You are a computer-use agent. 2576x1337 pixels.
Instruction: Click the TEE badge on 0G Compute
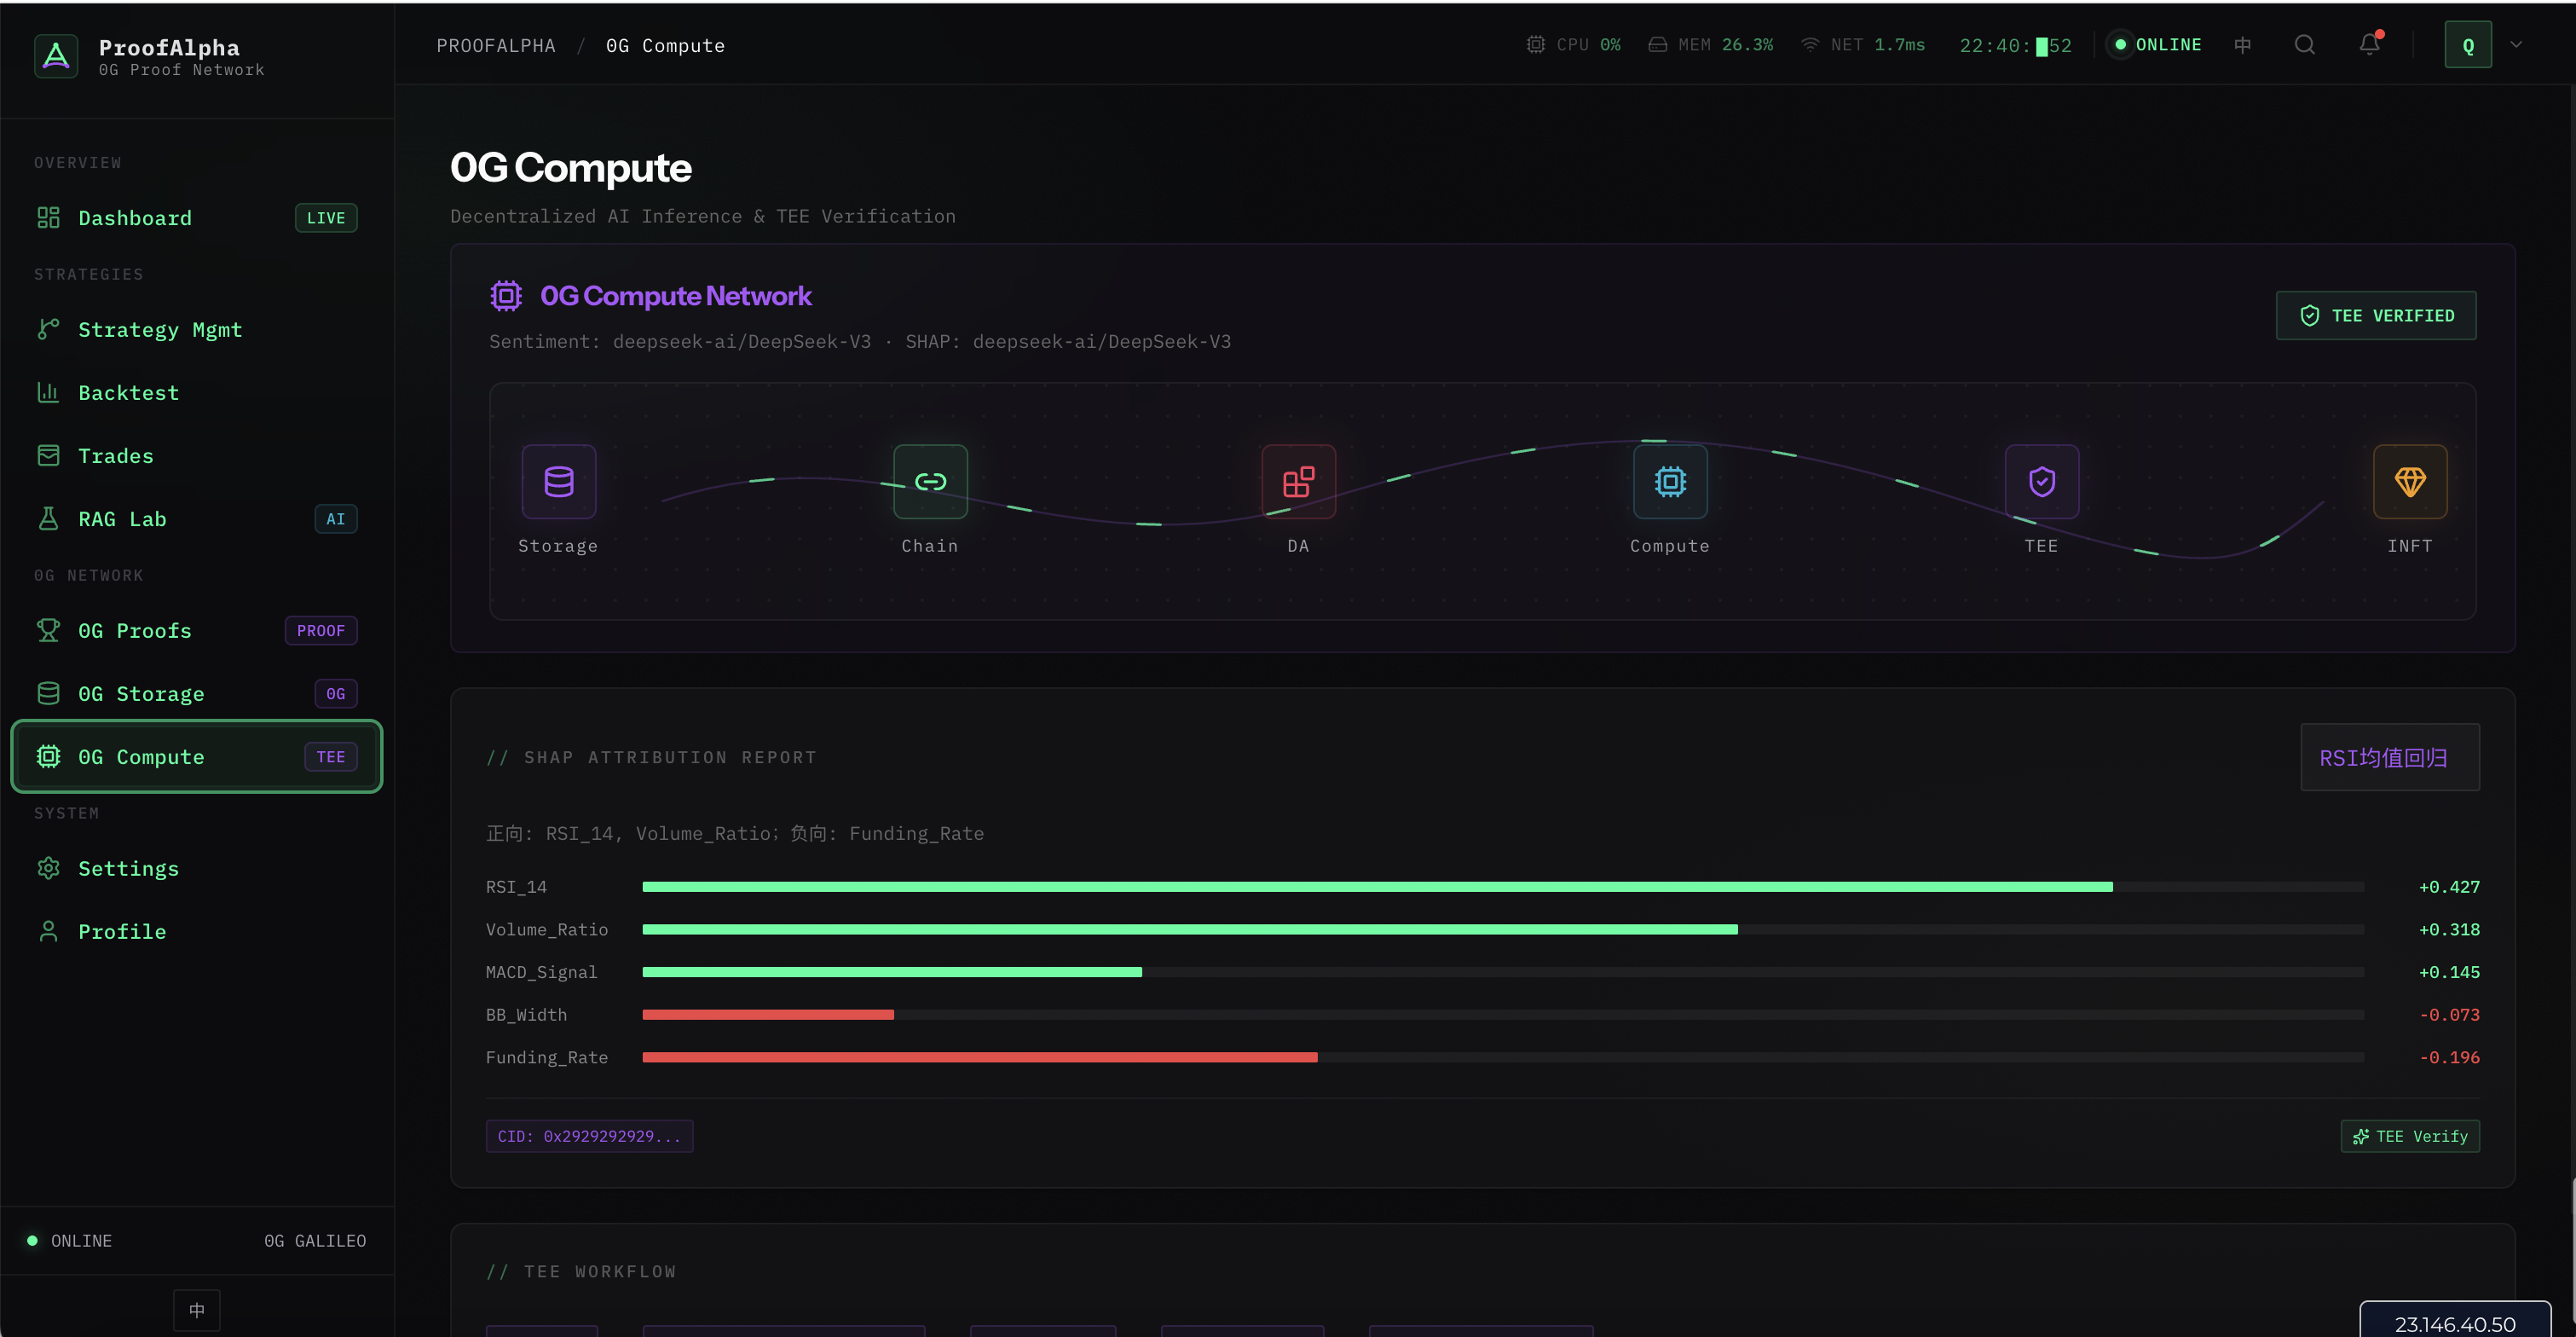coord(331,757)
